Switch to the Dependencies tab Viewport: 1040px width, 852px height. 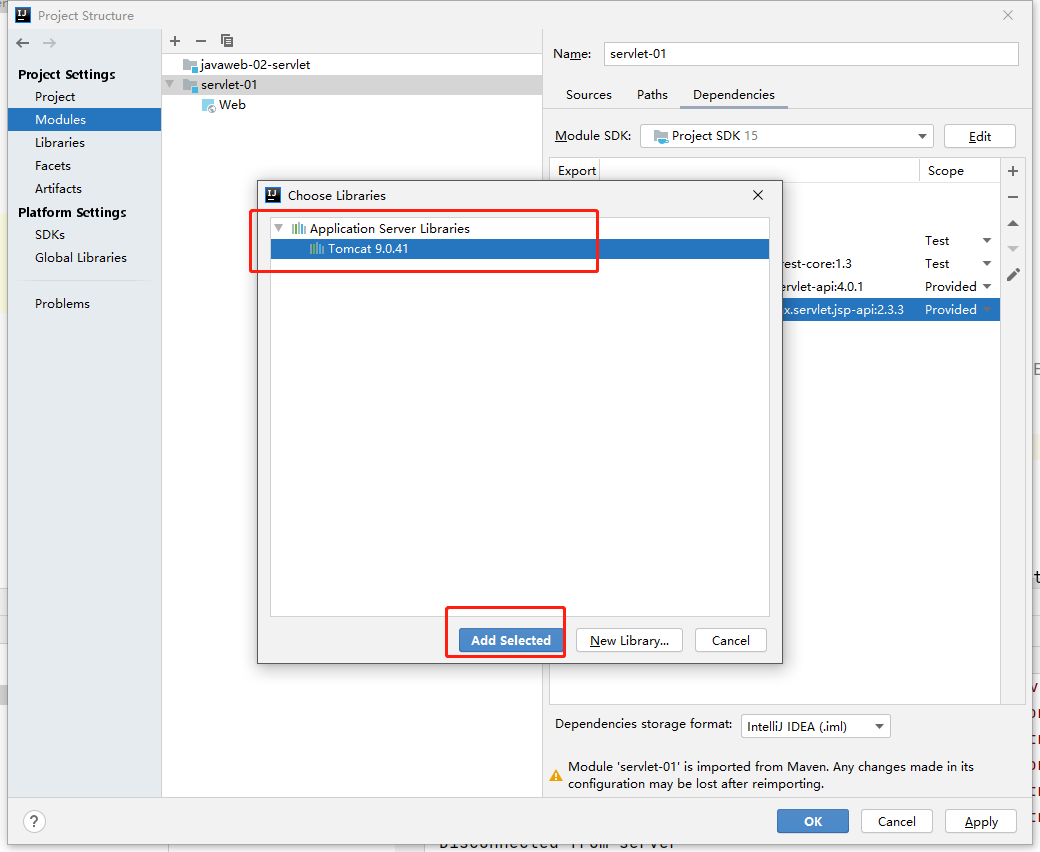(734, 94)
